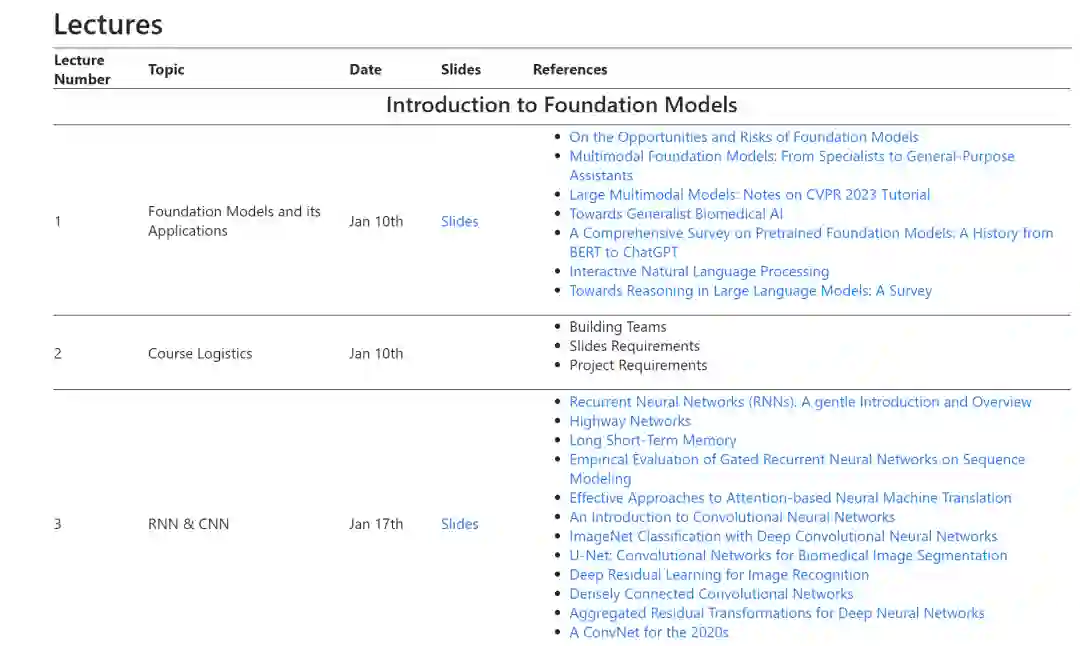Open 'ImageNet Classification' paper link
The image size is (1080, 646).
point(783,537)
